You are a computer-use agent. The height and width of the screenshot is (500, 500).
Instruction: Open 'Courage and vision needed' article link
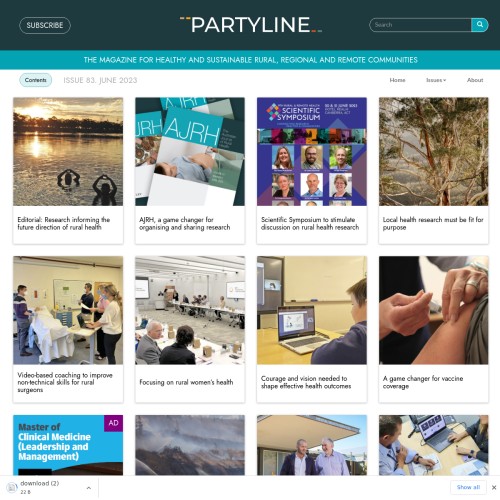[306, 382]
